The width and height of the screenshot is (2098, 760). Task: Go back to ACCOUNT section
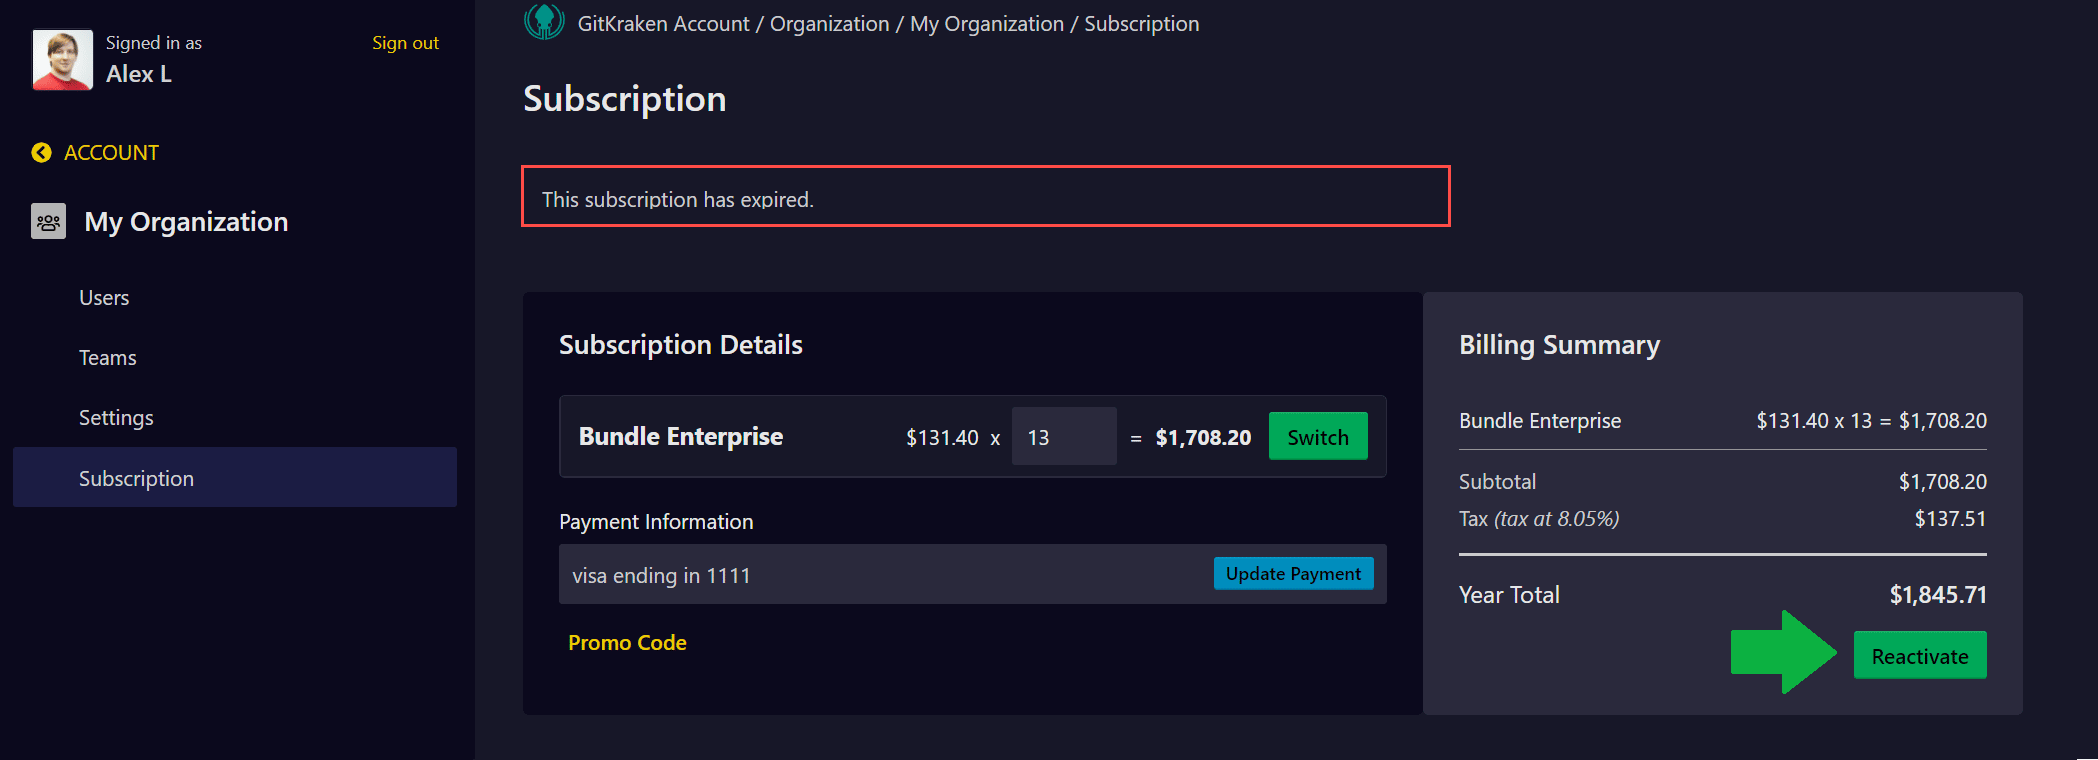[111, 152]
